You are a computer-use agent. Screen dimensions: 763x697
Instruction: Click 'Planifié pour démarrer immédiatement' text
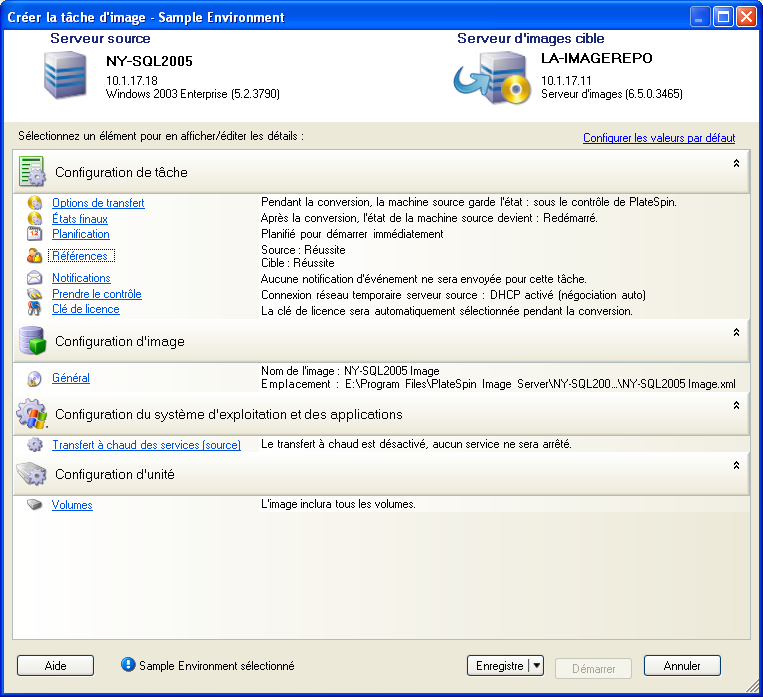click(x=352, y=234)
